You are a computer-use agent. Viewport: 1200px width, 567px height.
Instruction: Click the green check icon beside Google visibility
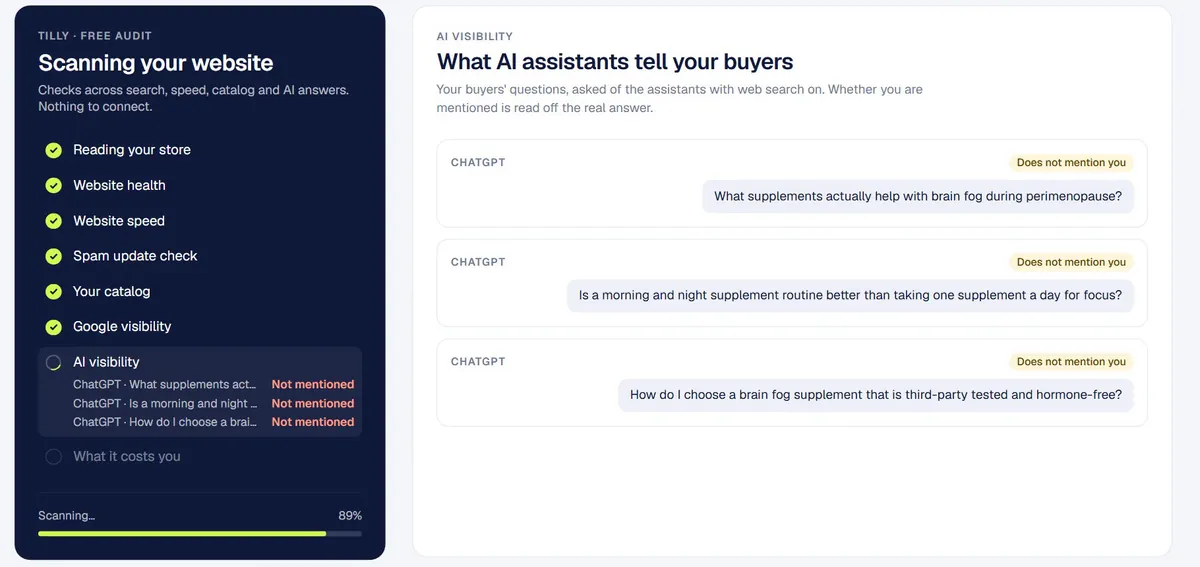click(x=54, y=327)
